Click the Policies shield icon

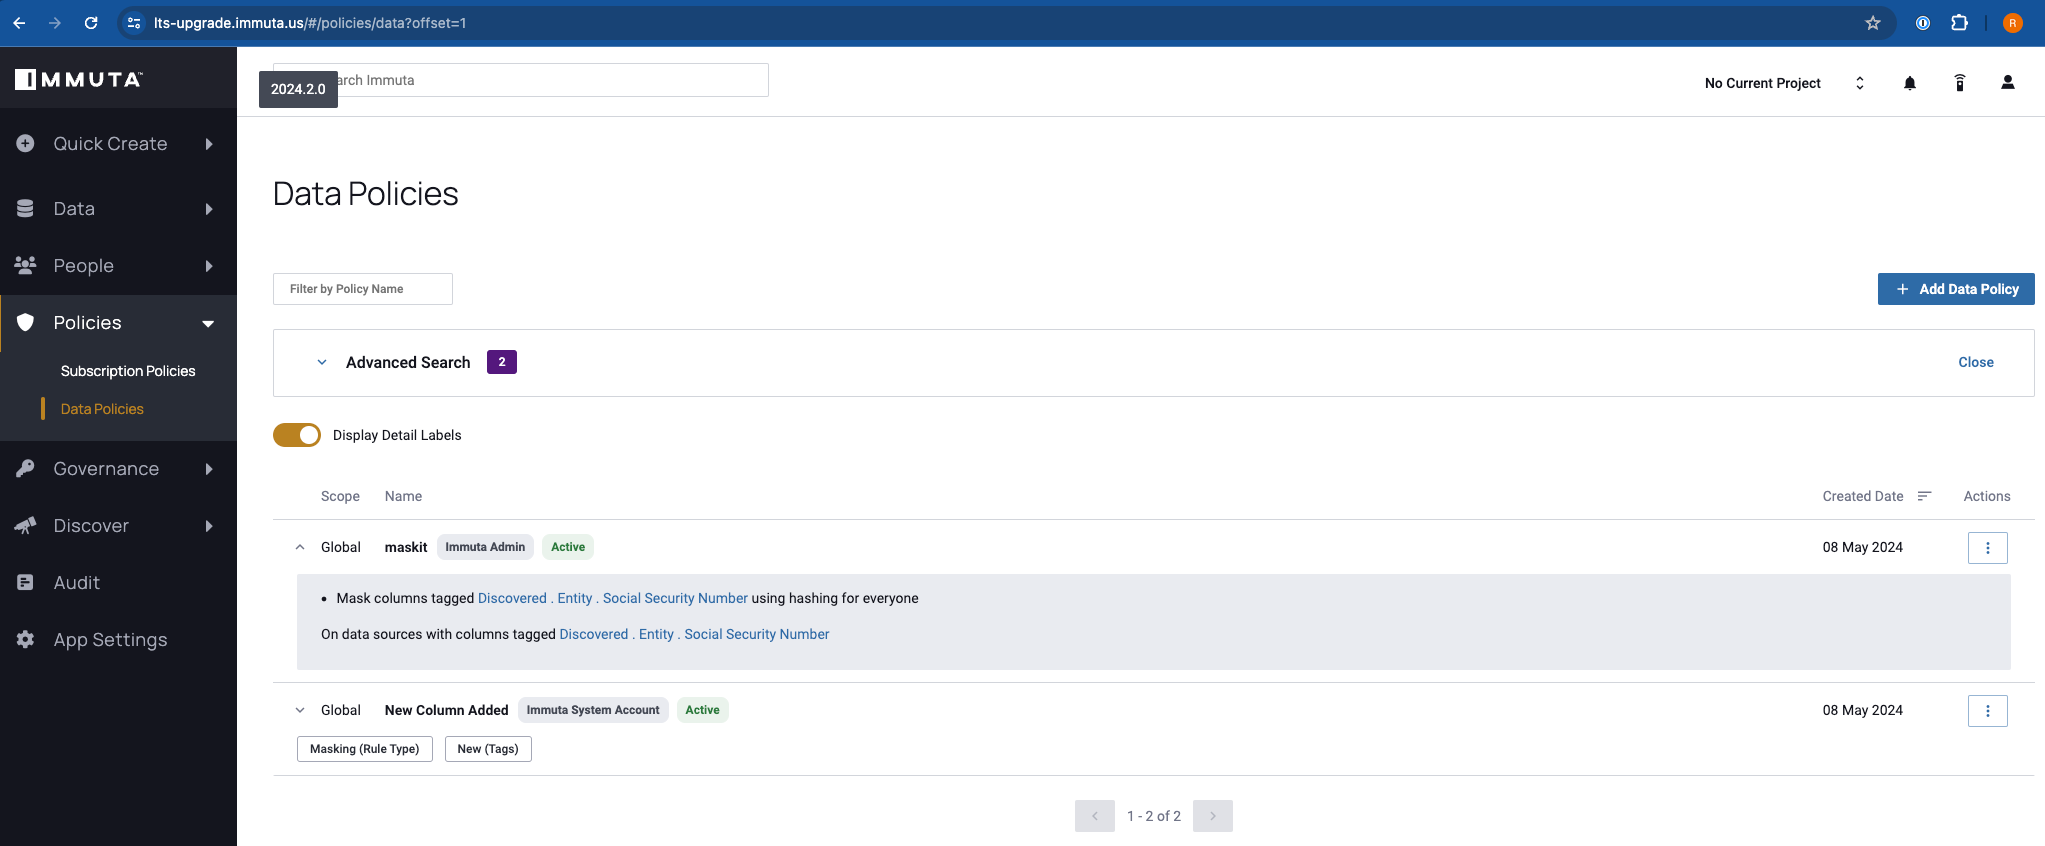pyautogui.click(x=26, y=322)
